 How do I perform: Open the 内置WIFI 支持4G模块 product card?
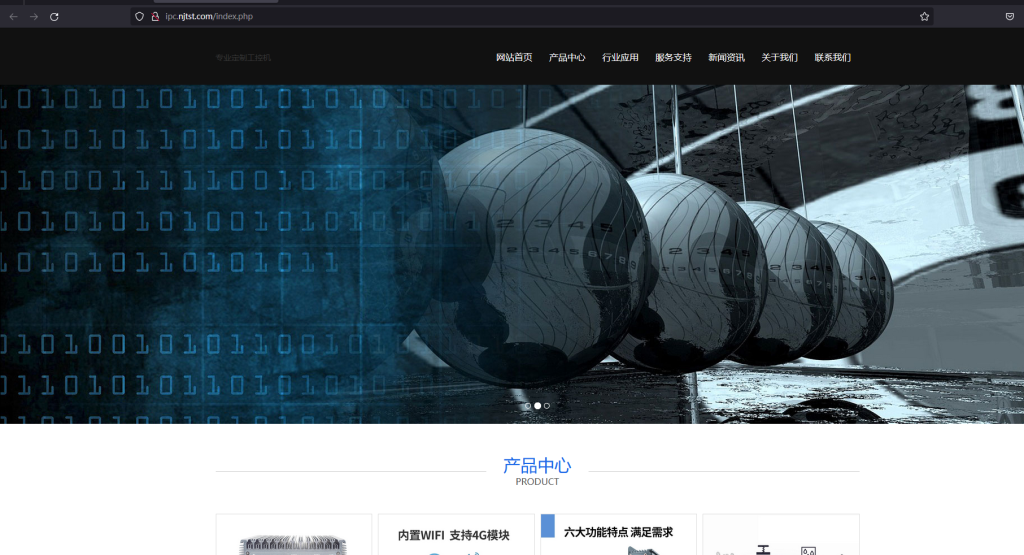455,535
